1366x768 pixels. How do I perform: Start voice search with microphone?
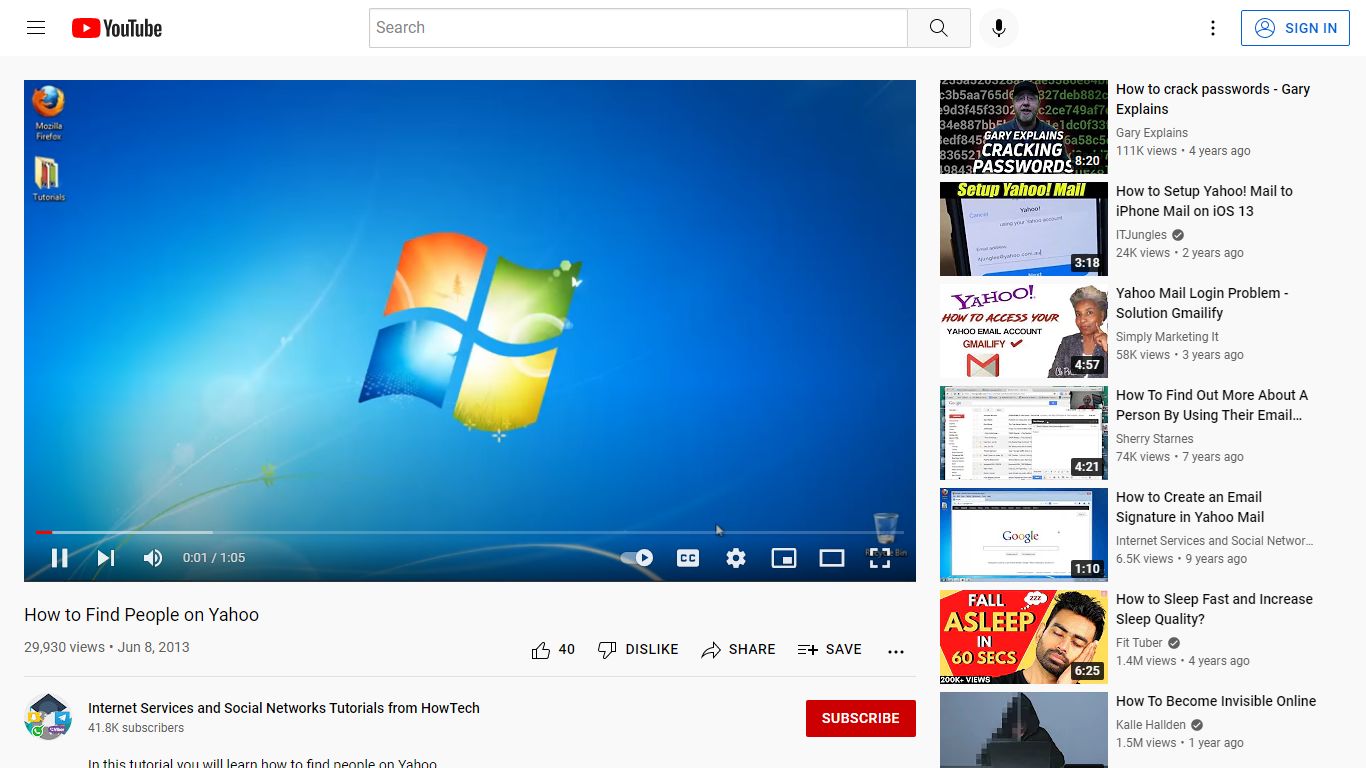tap(998, 28)
